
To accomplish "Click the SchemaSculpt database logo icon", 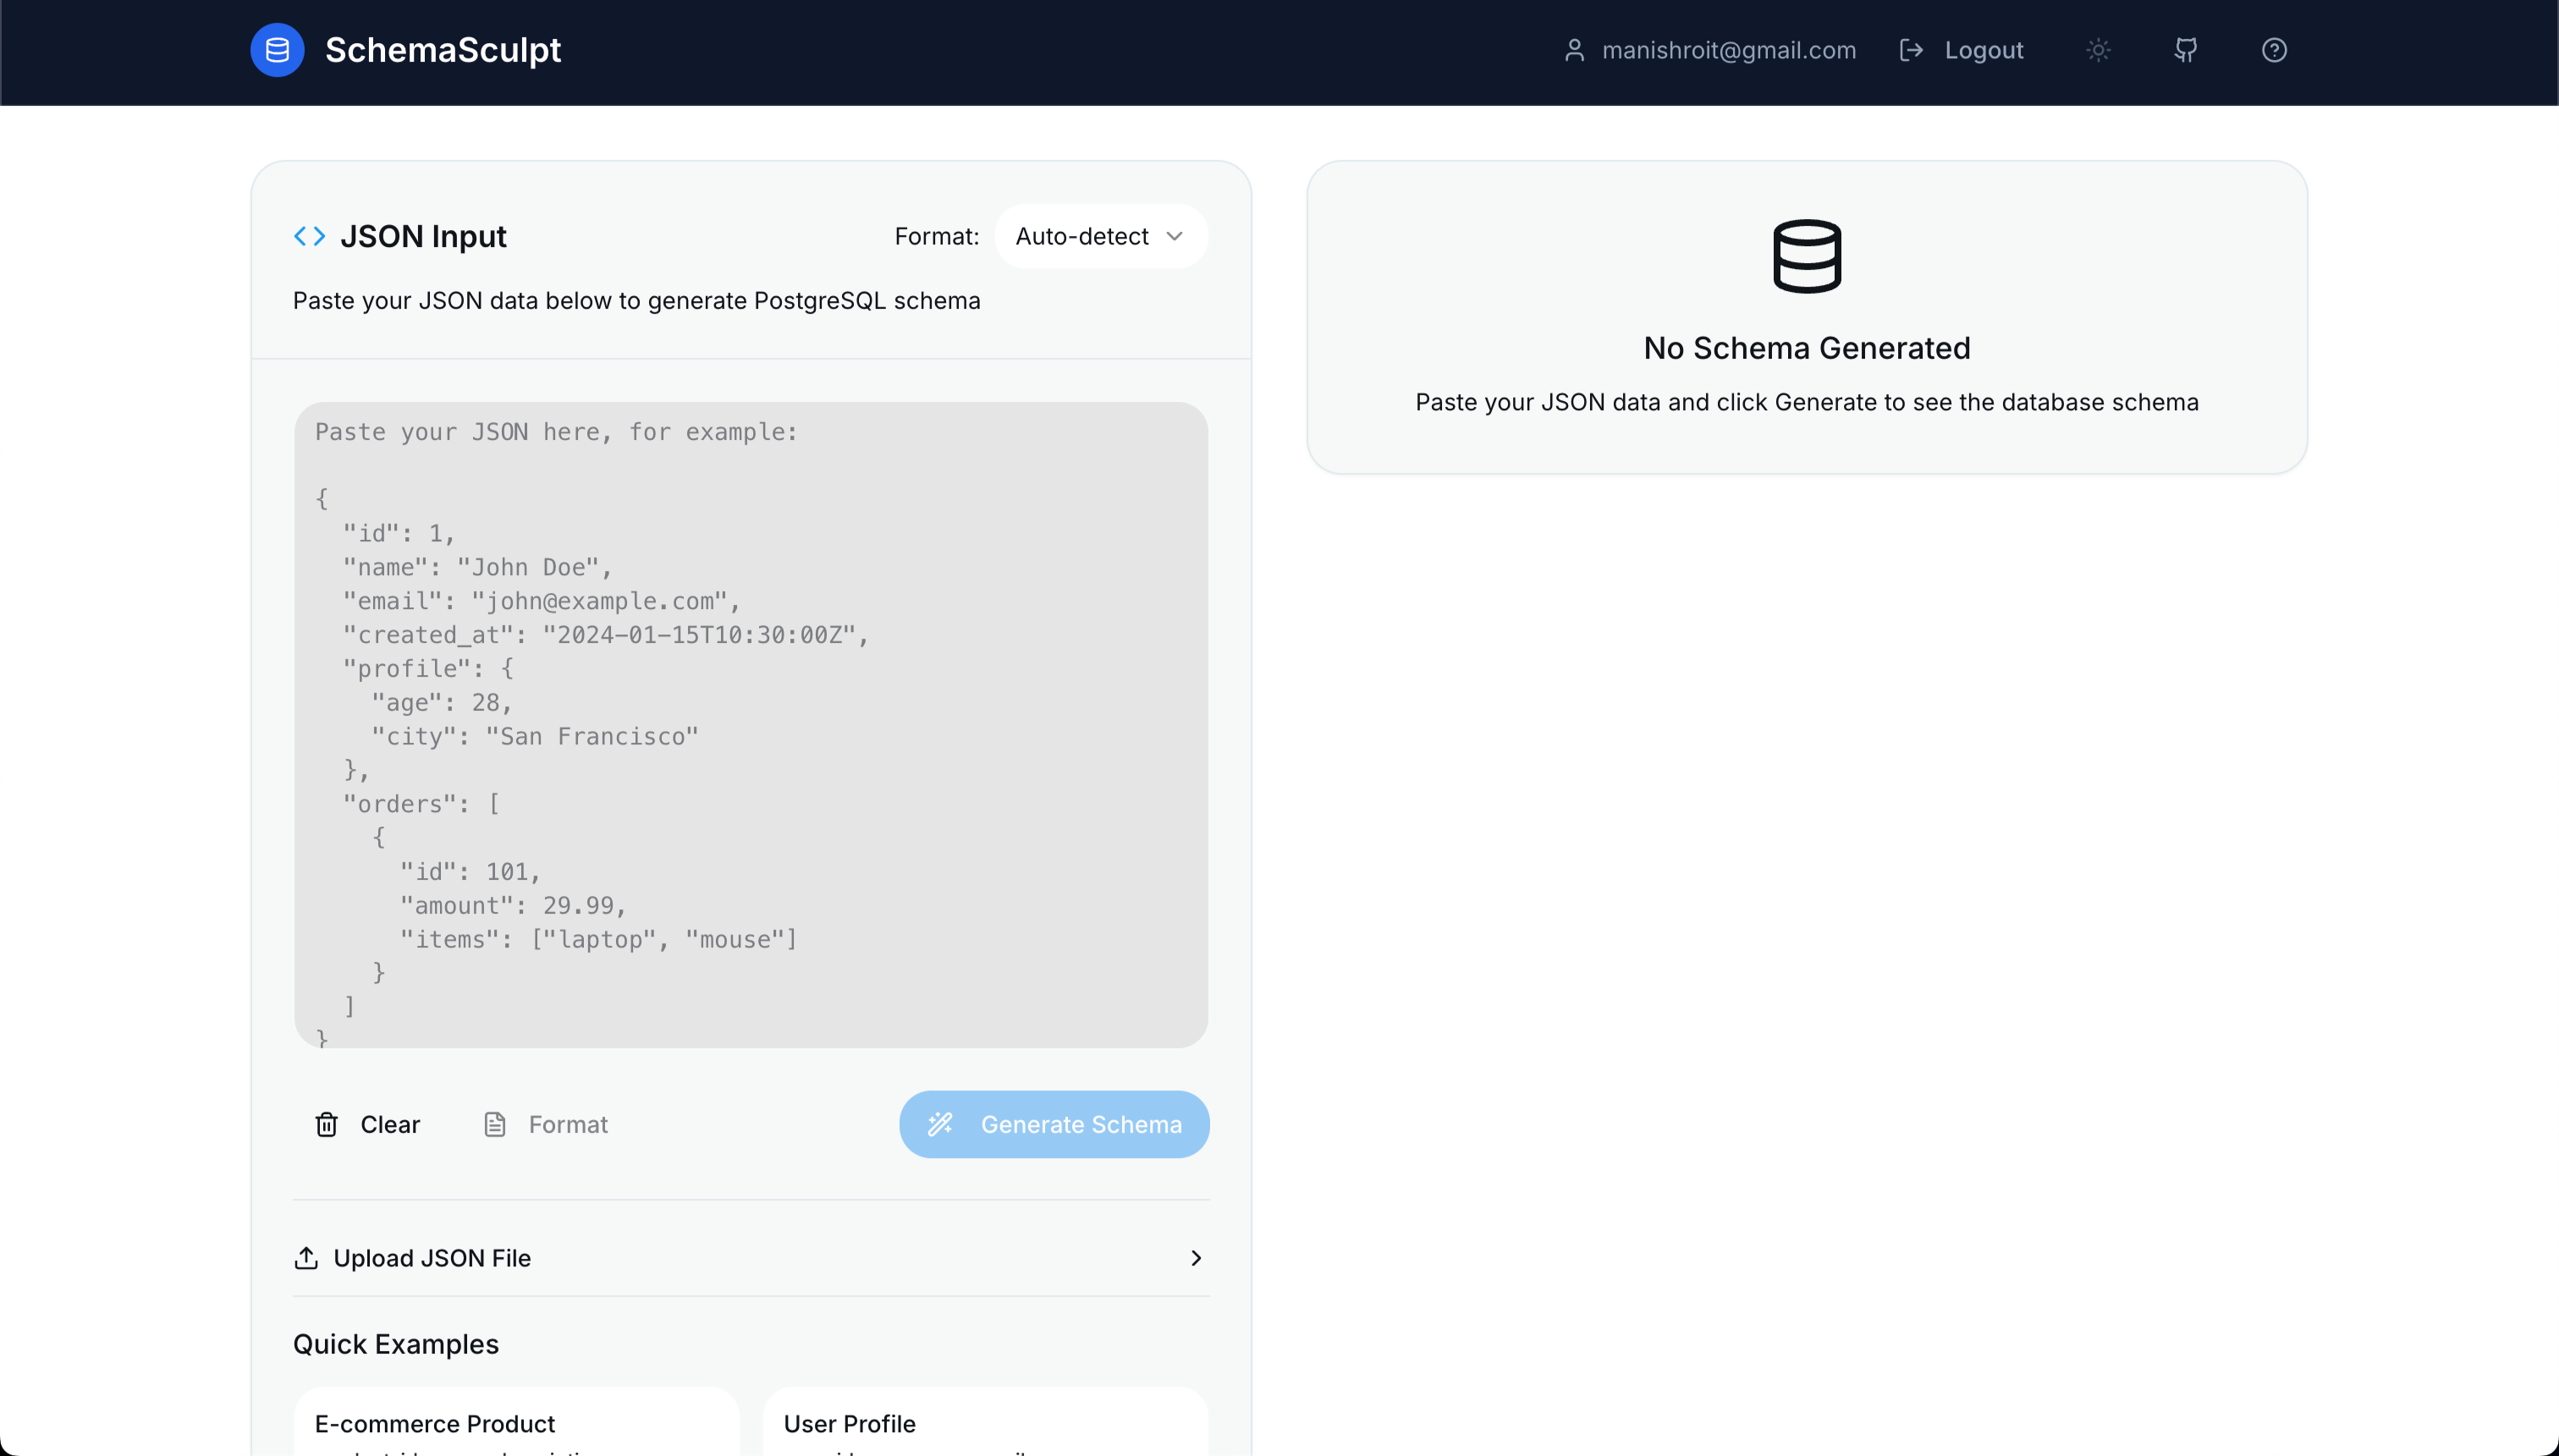I will pos(277,50).
